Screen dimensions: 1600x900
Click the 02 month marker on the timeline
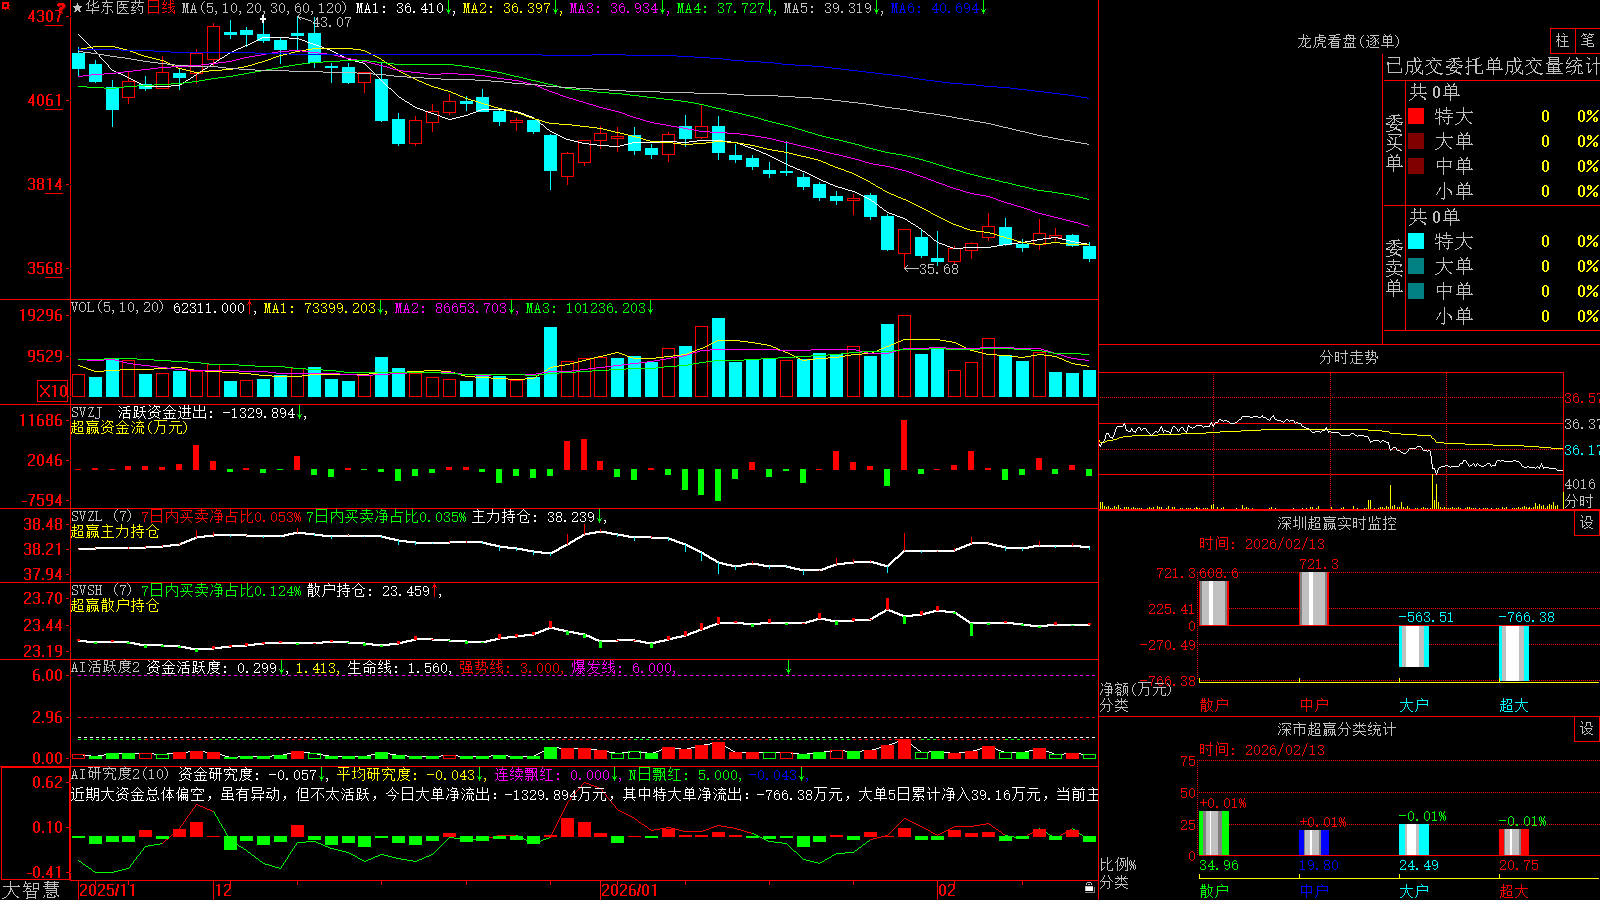tap(947, 890)
